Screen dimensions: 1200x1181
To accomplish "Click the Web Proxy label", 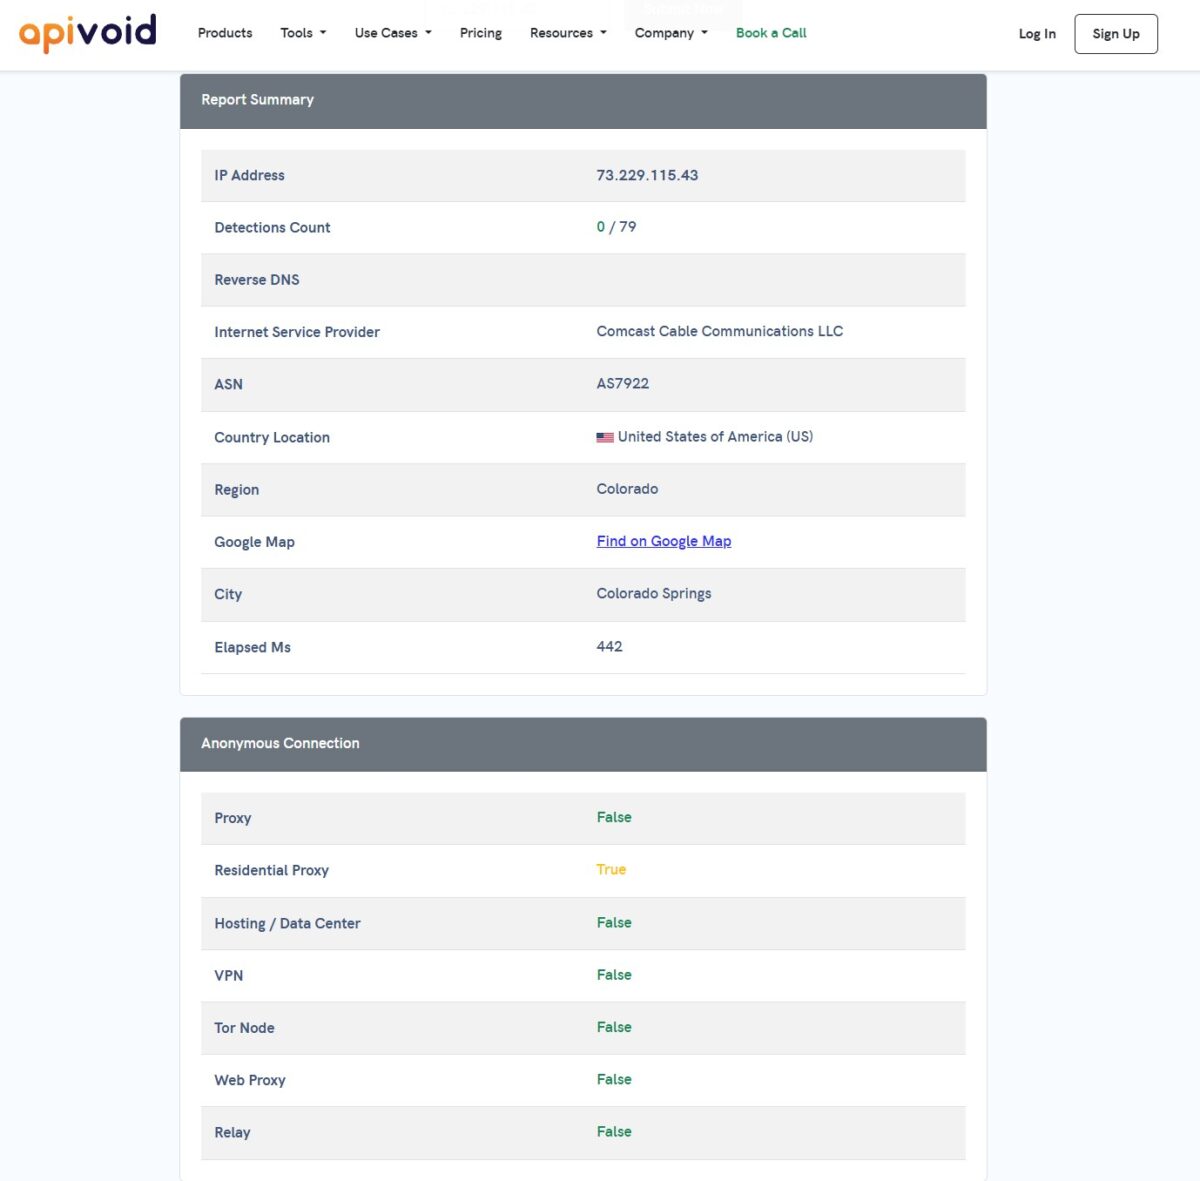I will (x=250, y=1080).
